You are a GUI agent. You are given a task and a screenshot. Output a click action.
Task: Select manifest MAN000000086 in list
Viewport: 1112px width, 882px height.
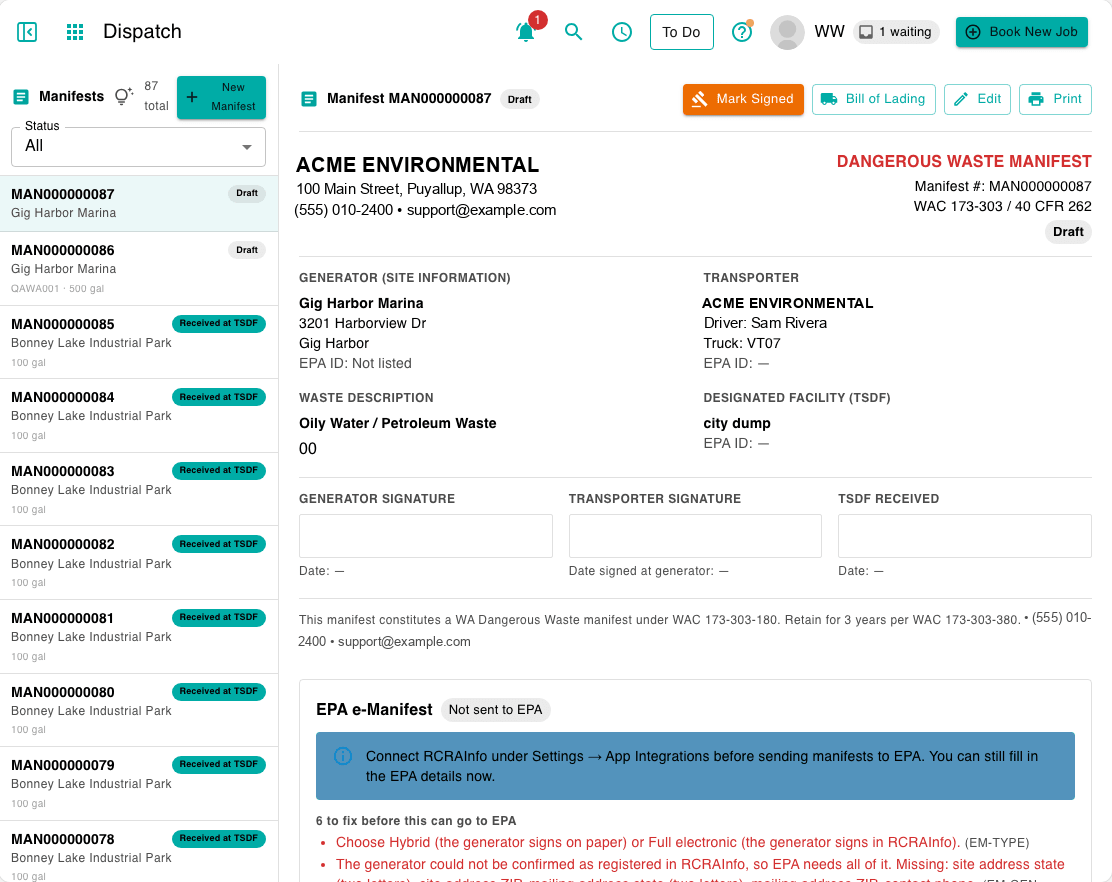tap(139, 269)
